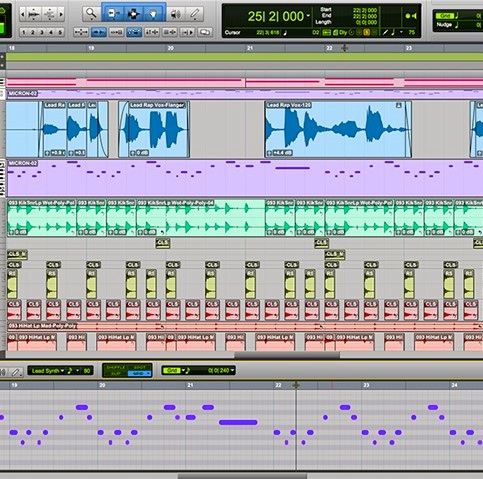Click the Start selection field
Image resolution: width=483 pixels, height=479 pixels.
365,10
